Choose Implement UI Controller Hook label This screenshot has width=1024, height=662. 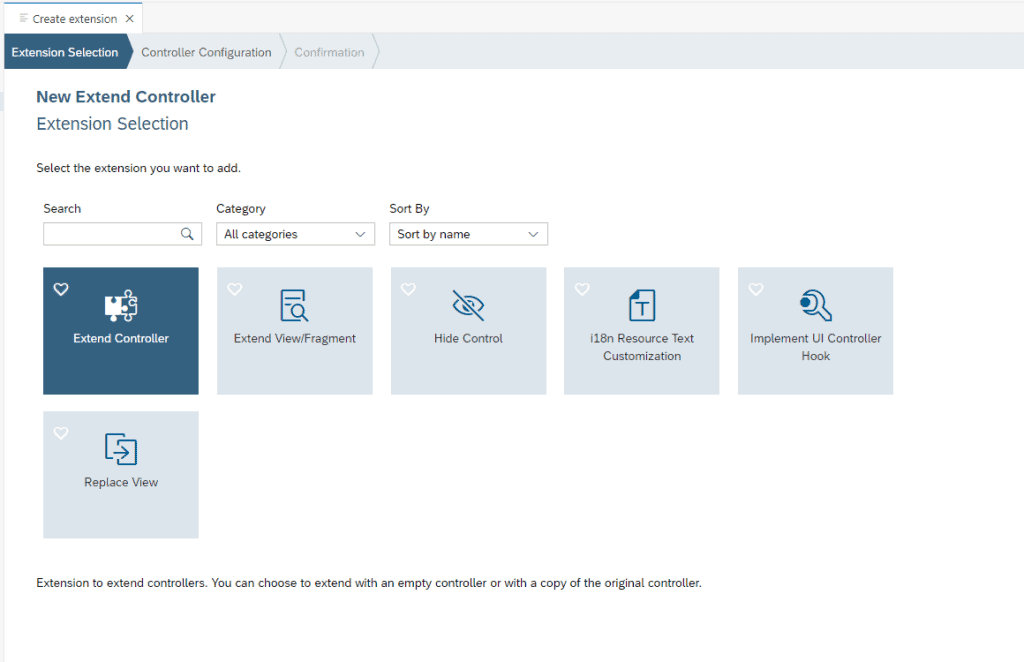point(816,347)
